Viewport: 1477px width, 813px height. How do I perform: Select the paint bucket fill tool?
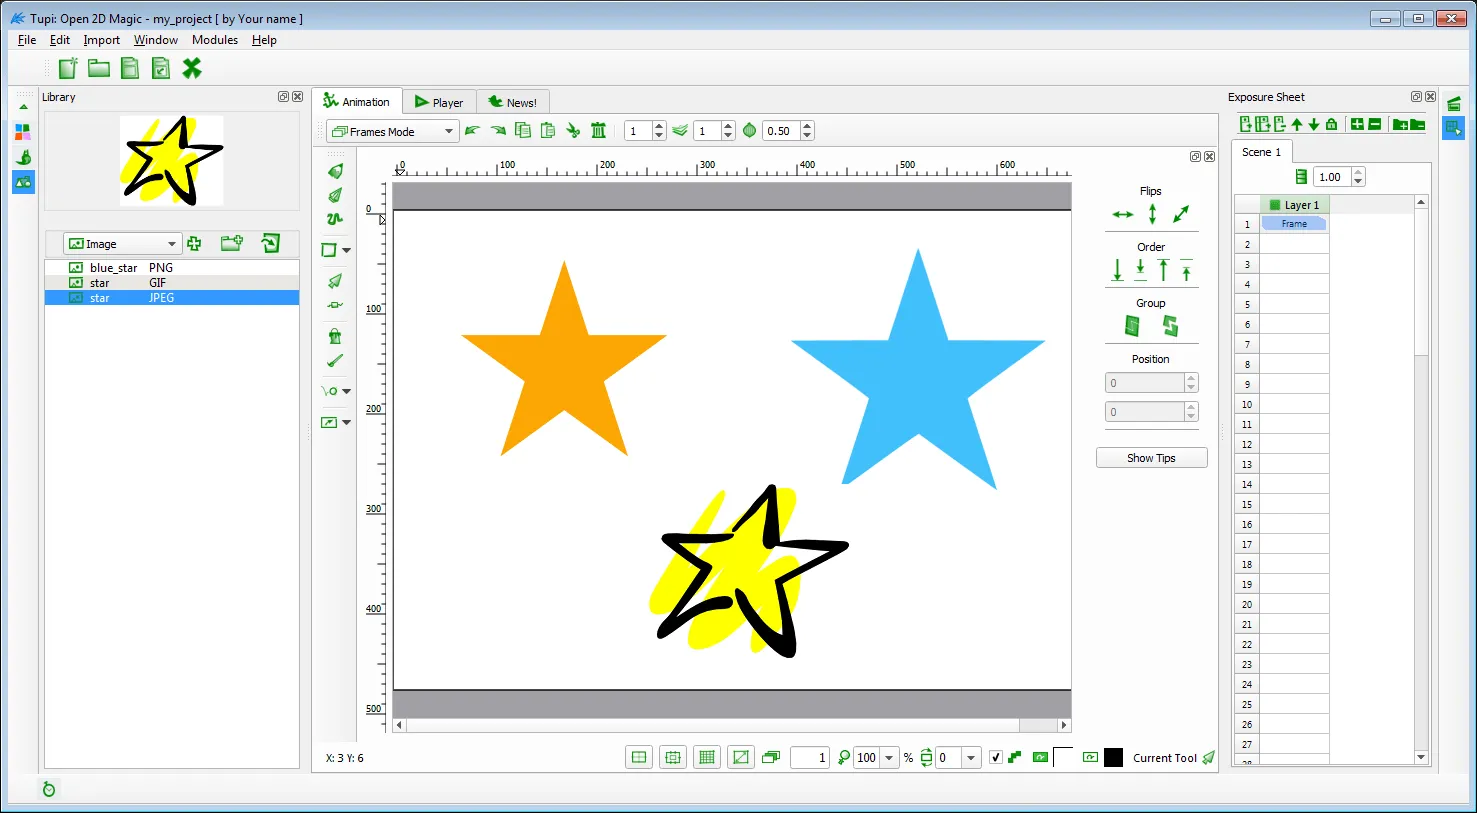click(x=335, y=336)
